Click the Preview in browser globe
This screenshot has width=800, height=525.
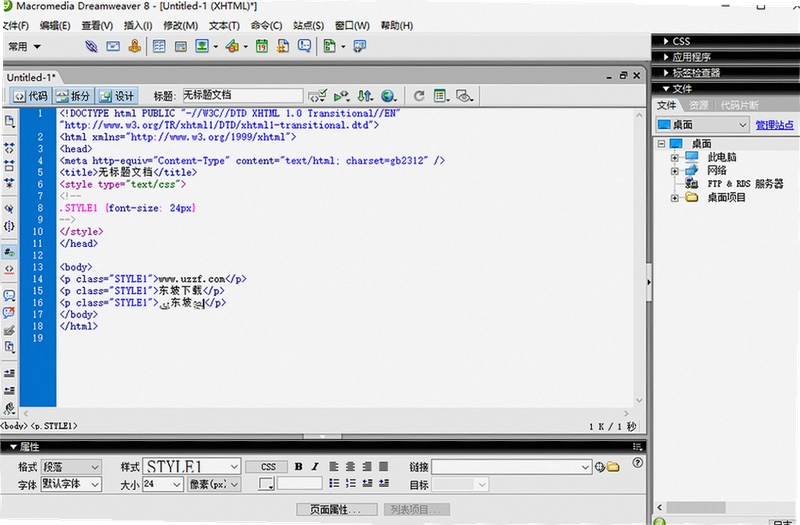pyautogui.click(x=388, y=95)
